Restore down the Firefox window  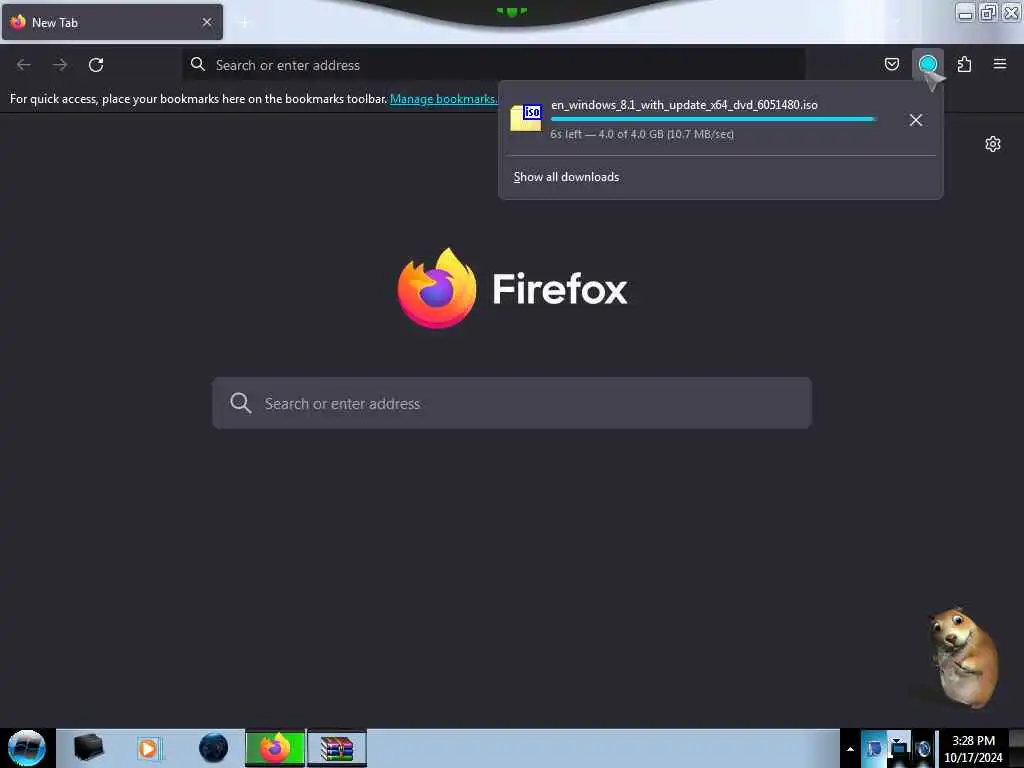[988, 12]
